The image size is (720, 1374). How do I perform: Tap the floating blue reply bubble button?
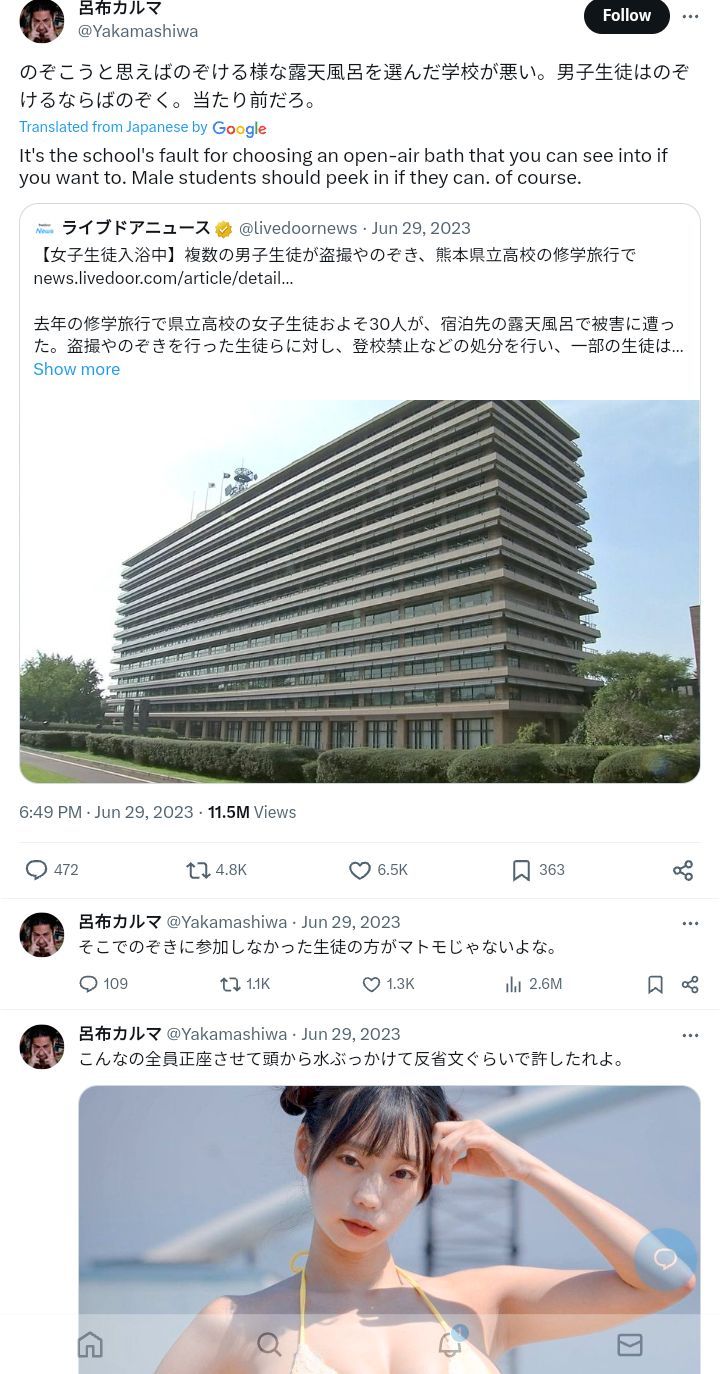click(x=666, y=1259)
